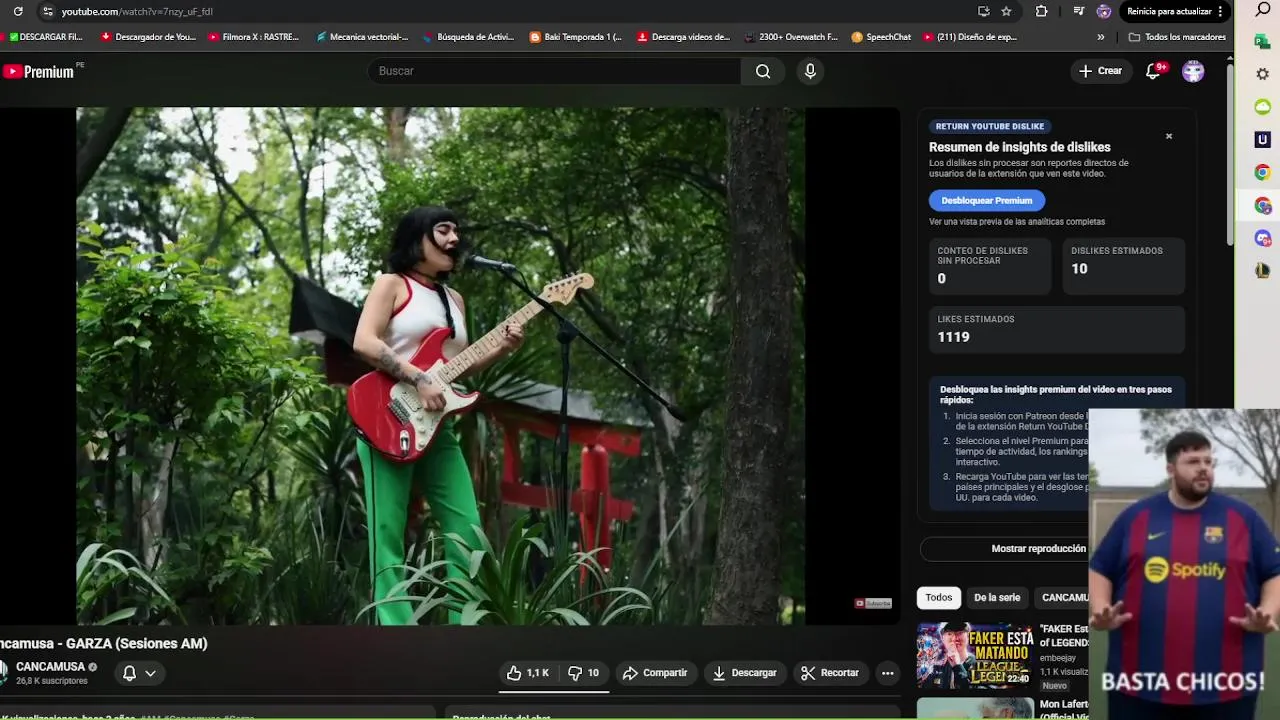Click the Buscar search field

tap(555, 71)
